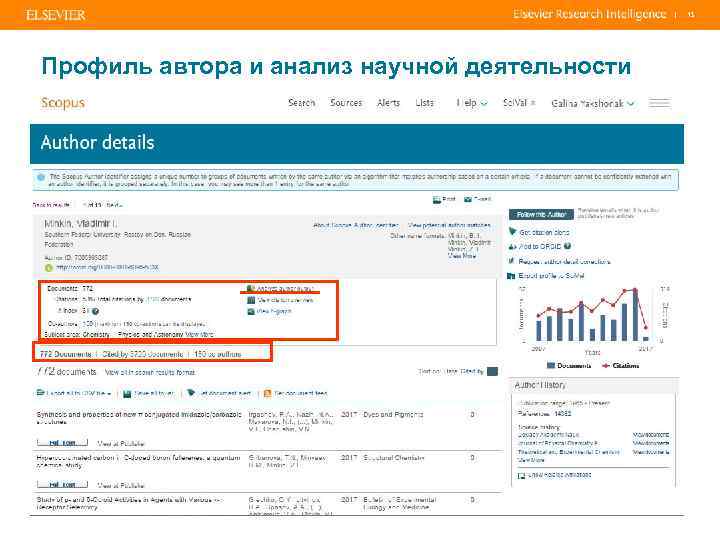Open the 'Study of μ- and δ-Opioid Activities' article
The image size is (720, 540).
(x=129, y=503)
